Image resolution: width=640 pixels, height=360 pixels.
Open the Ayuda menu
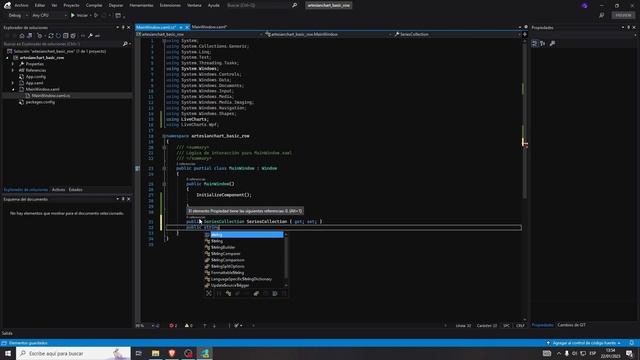213,5
